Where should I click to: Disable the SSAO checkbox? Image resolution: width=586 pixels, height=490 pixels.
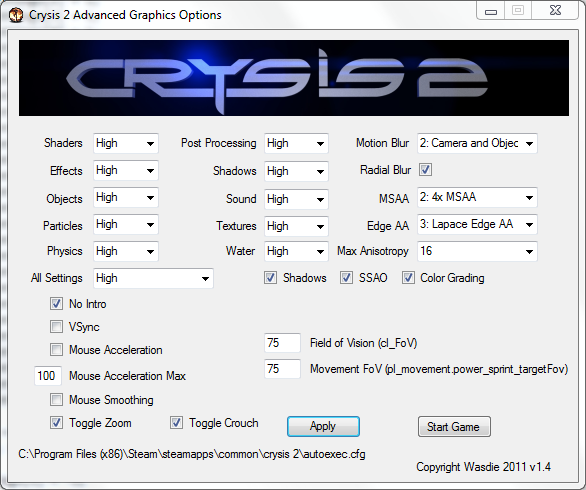[x=346, y=278]
